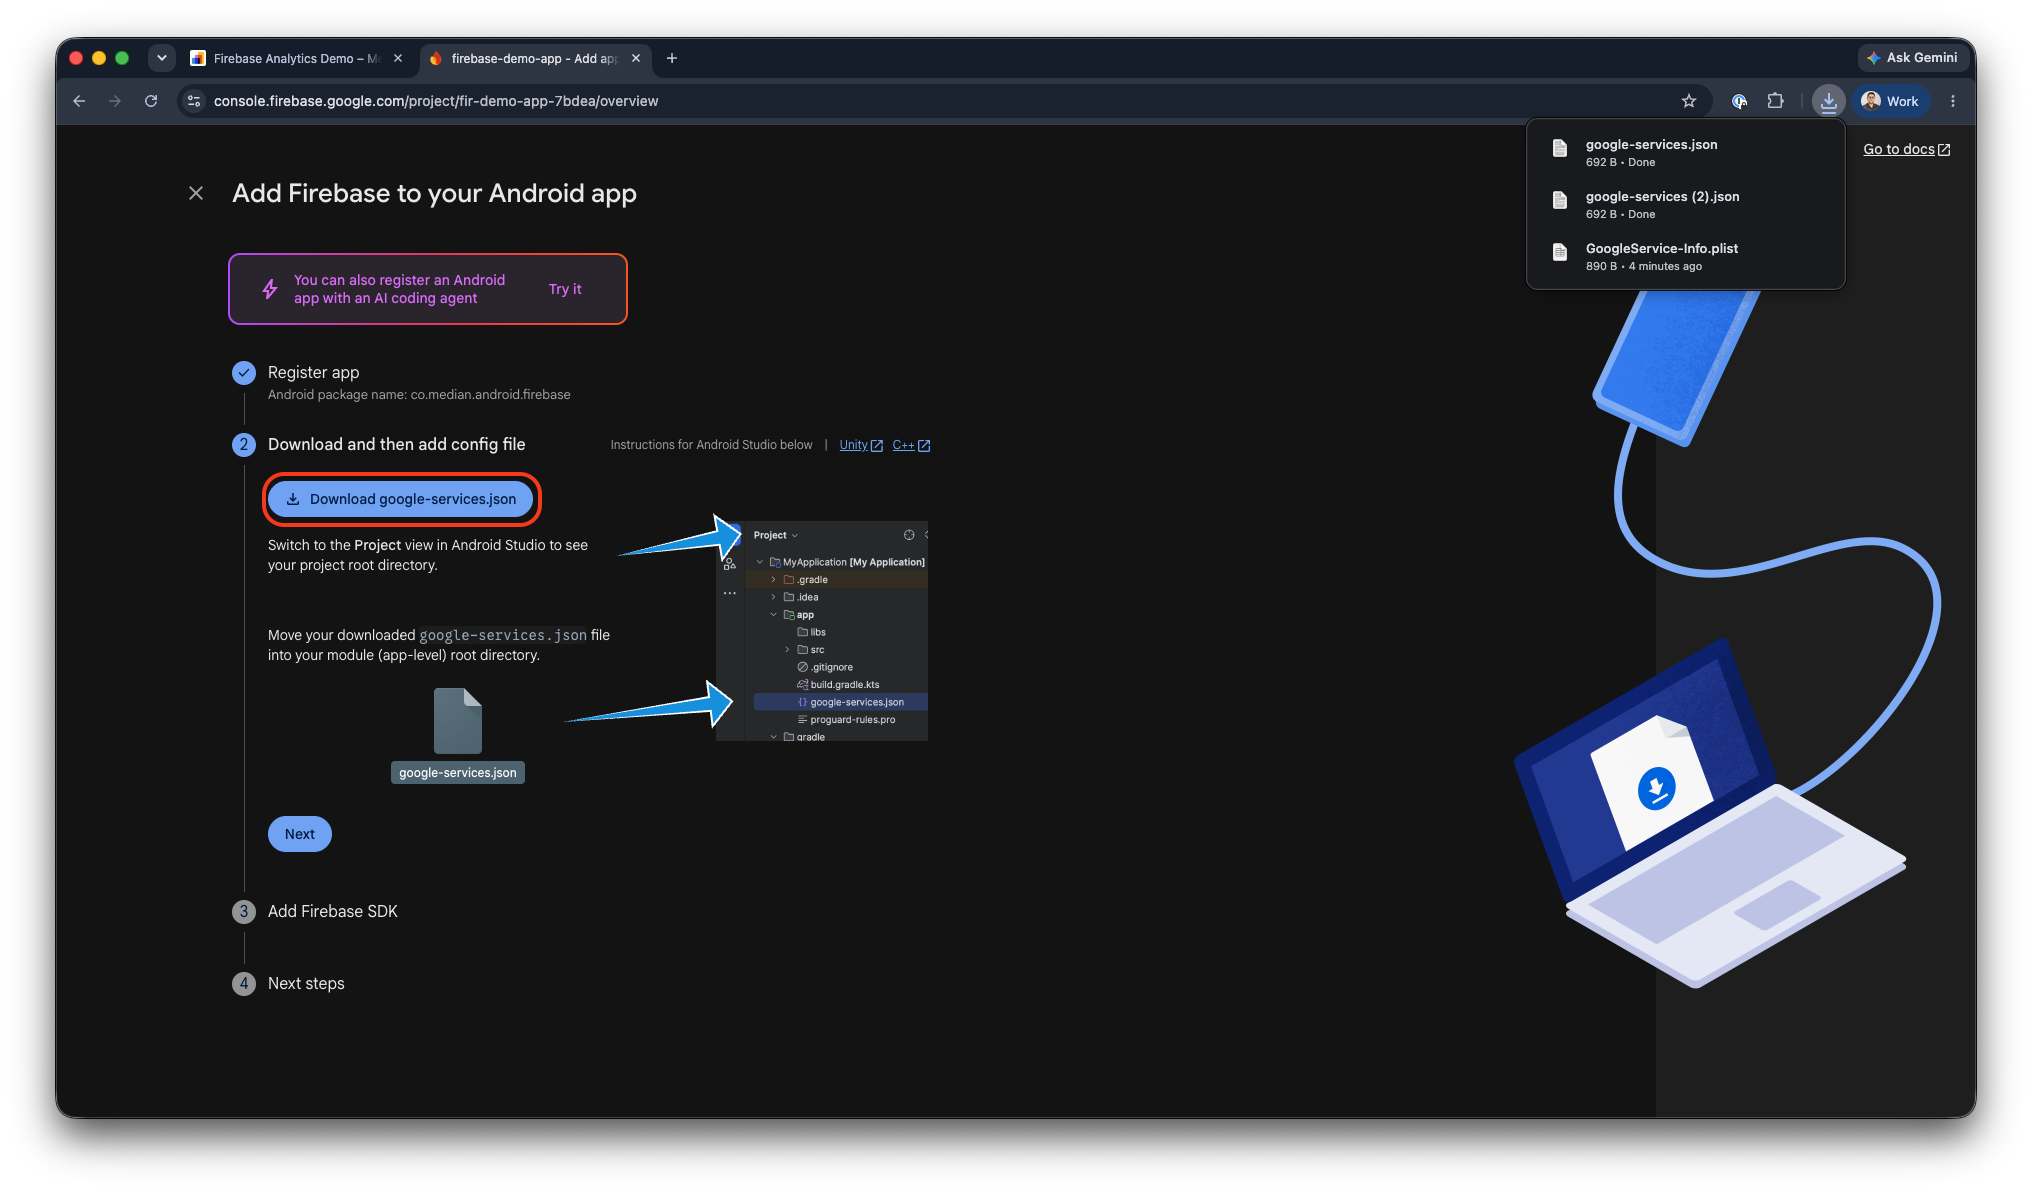Click the Next button
Image resolution: width=2032 pixels, height=1192 pixels.
(300, 834)
